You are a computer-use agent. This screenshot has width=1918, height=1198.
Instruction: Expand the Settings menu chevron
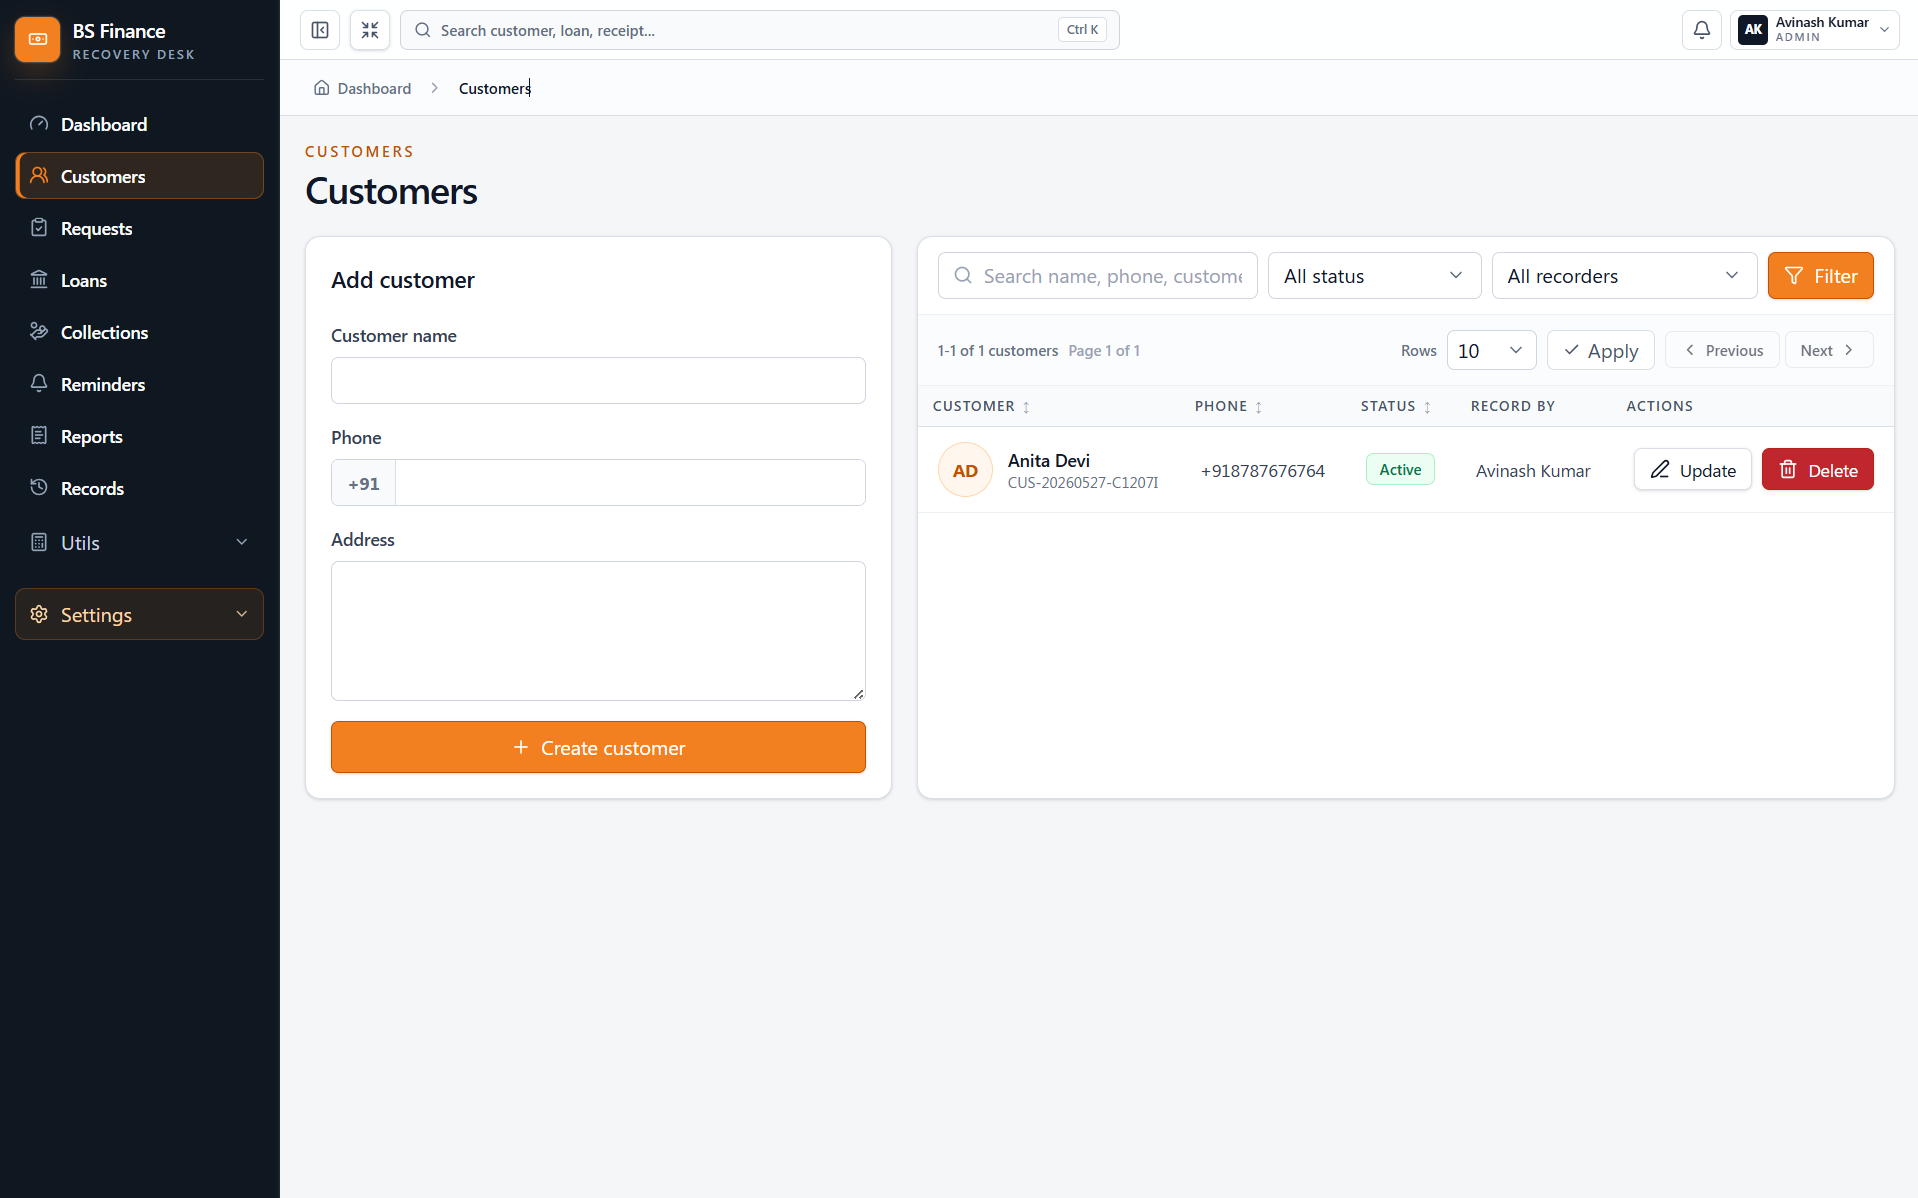click(x=241, y=614)
